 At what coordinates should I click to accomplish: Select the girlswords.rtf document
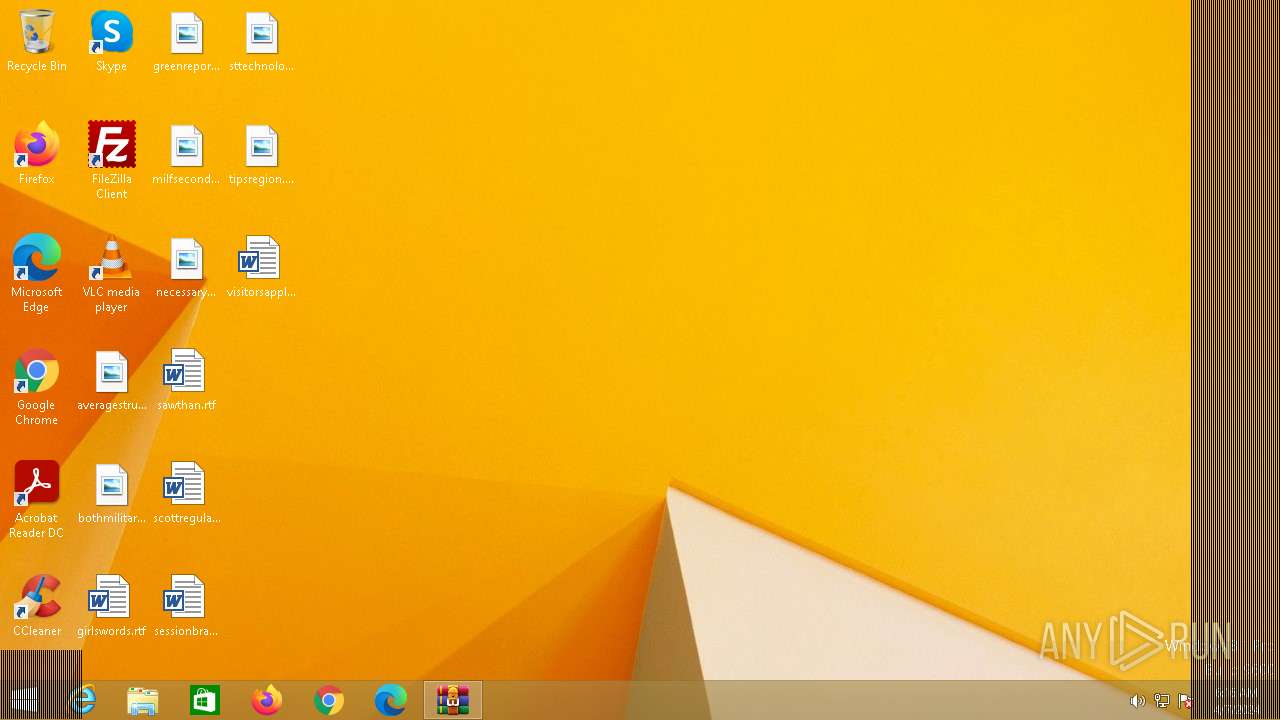click(111, 606)
